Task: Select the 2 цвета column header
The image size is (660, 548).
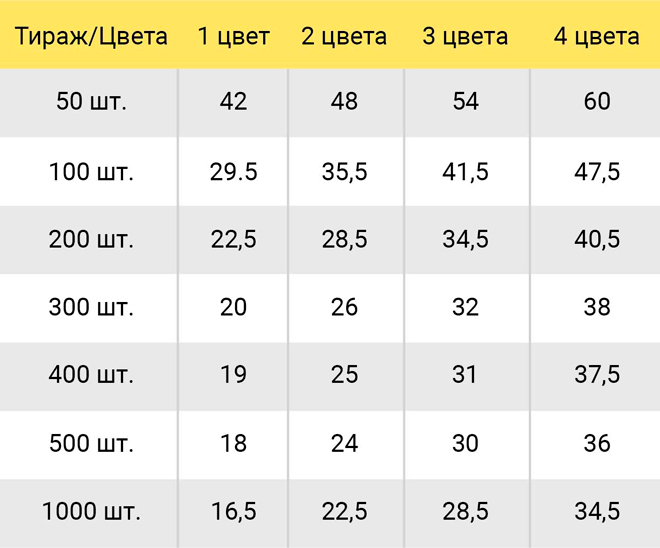Action: pos(344,36)
